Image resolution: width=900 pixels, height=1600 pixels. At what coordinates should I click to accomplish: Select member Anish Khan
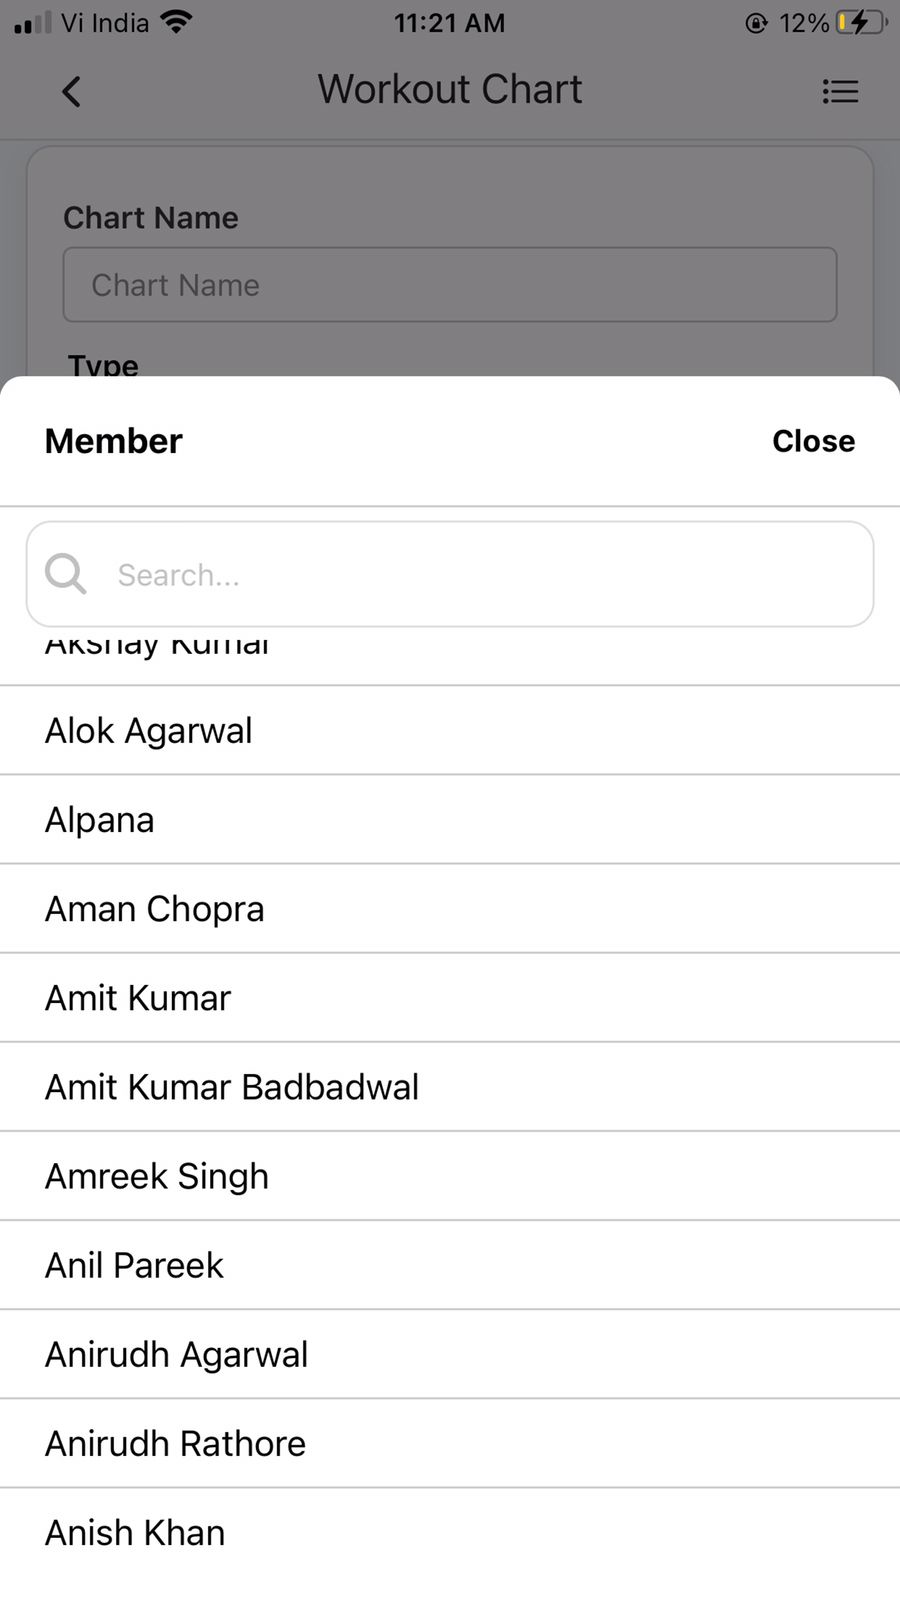click(x=135, y=1532)
